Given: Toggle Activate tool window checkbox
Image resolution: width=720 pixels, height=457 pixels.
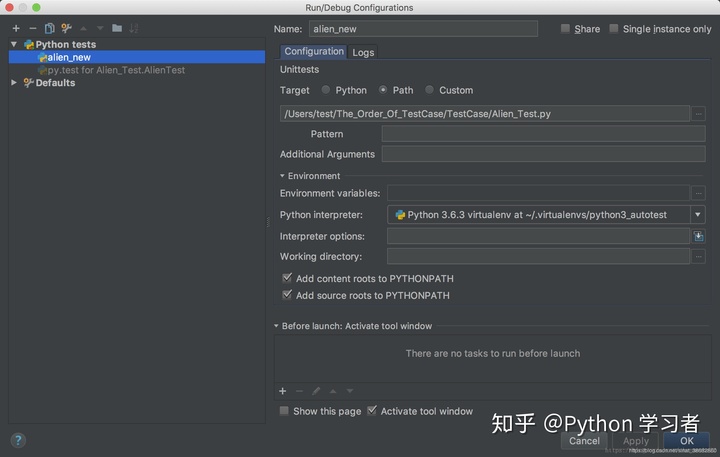Looking at the screenshot, I should pyautogui.click(x=372, y=410).
